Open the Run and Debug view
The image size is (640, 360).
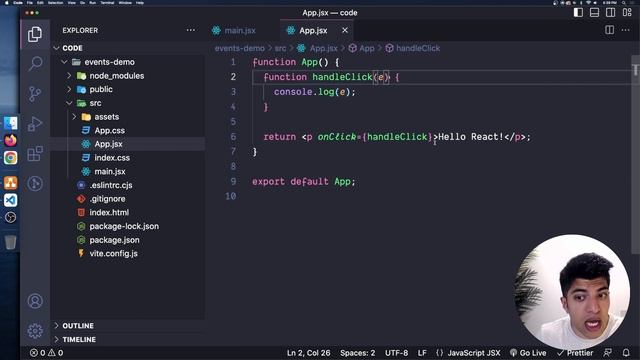pyautogui.click(x=35, y=124)
